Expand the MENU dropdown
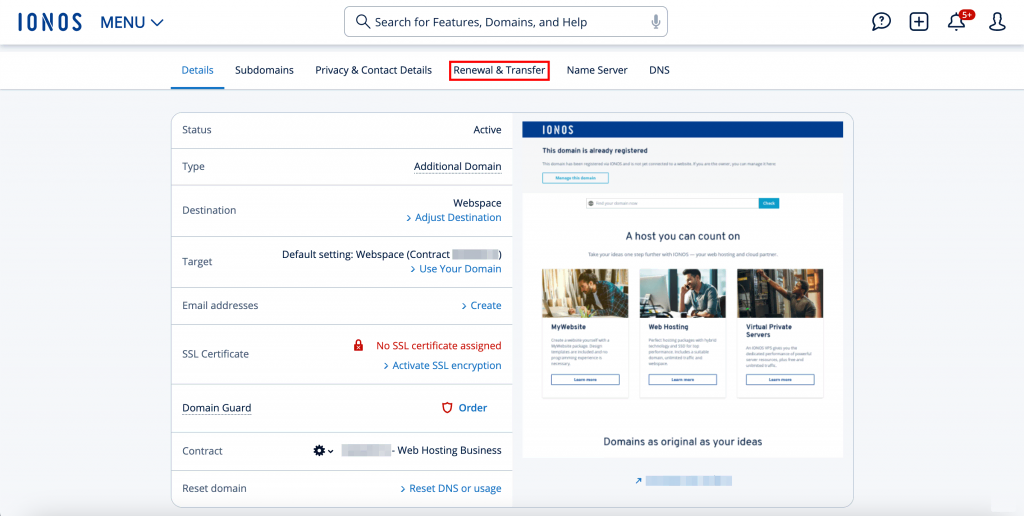The height and width of the screenshot is (516, 1024). click(132, 22)
